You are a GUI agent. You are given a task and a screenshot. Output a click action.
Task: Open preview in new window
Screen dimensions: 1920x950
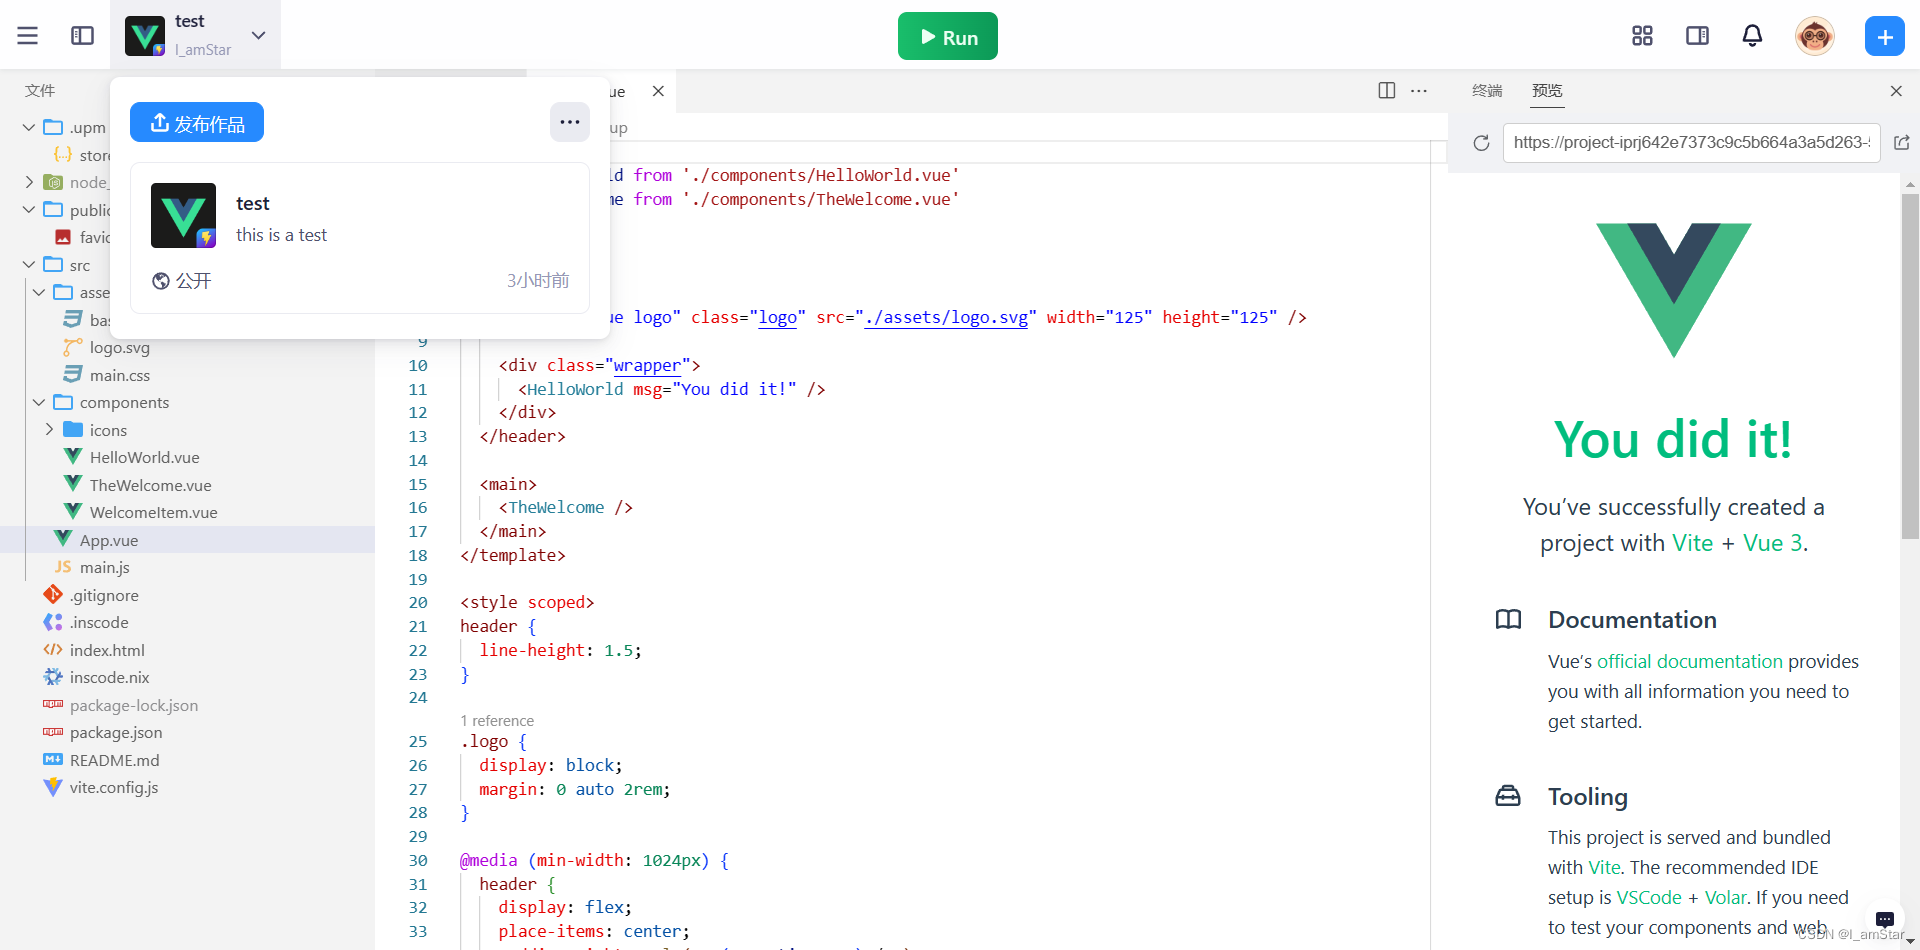tap(1902, 143)
